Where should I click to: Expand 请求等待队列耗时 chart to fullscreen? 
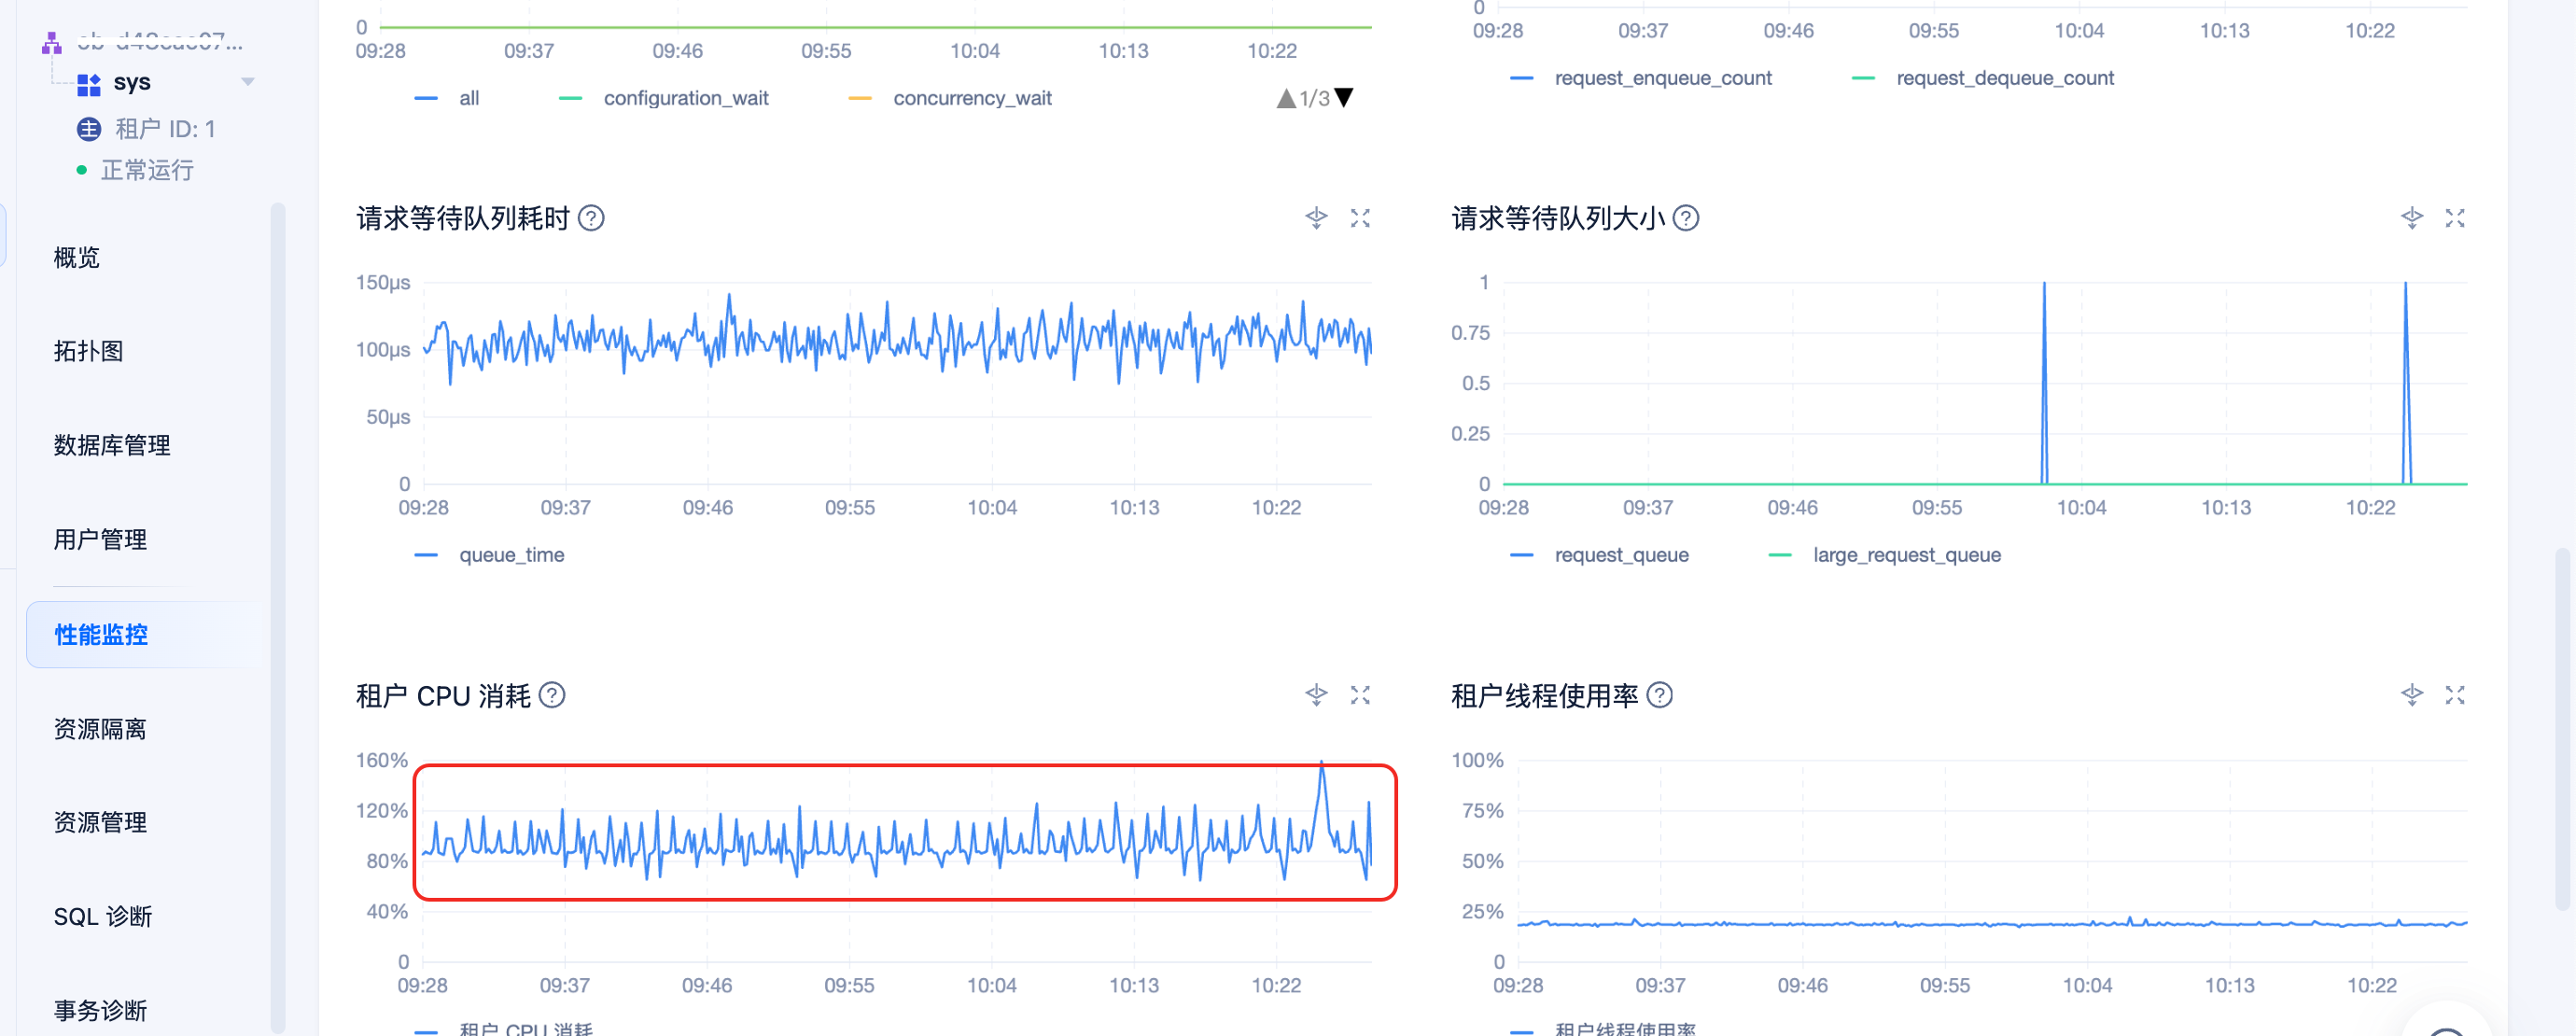1360,218
